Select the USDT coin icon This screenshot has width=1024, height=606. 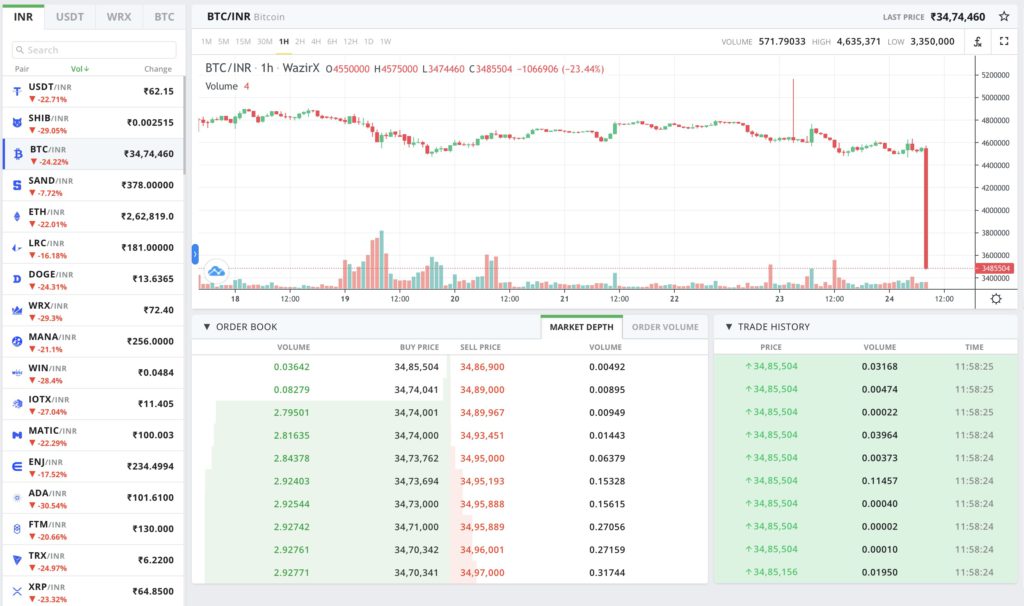(x=17, y=92)
